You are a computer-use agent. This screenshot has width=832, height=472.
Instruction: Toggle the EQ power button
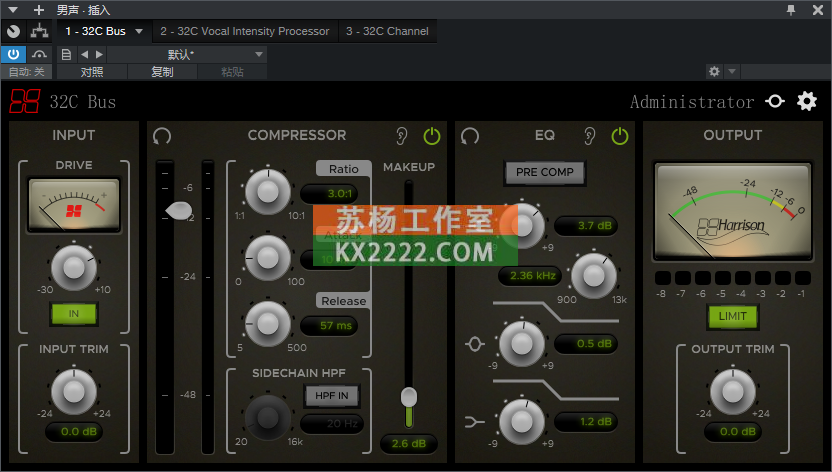pos(620,136)
